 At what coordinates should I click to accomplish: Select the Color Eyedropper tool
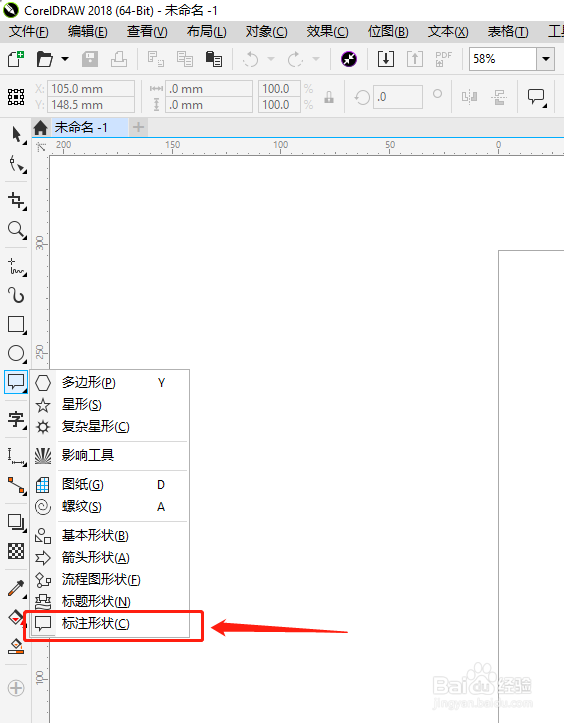(x=17, y=588)
